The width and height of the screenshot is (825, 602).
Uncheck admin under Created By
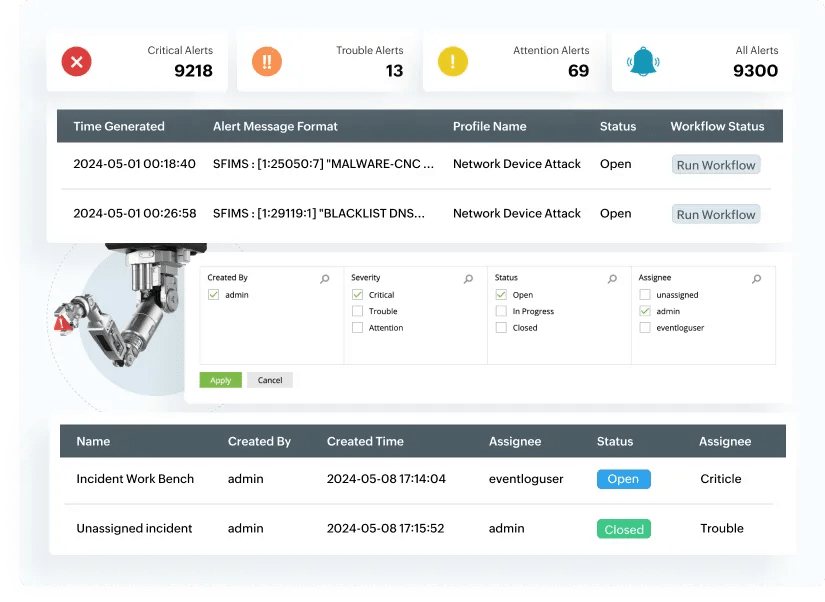coord(213,295)
